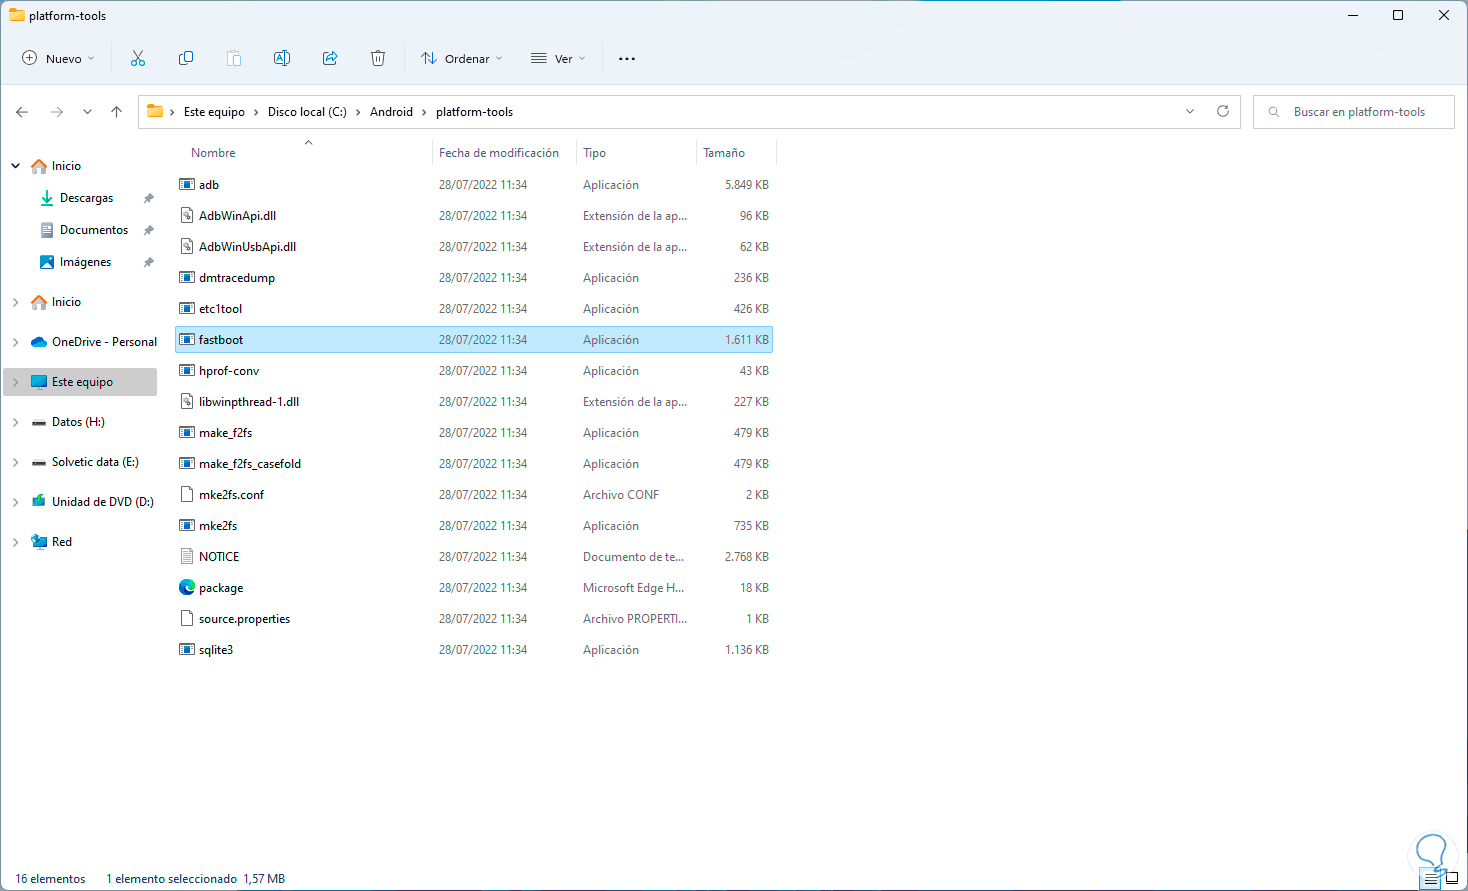Screen dimensions: 1468x891
Task: Refresh the current folder view
Action: click(x=1222, y=112)
